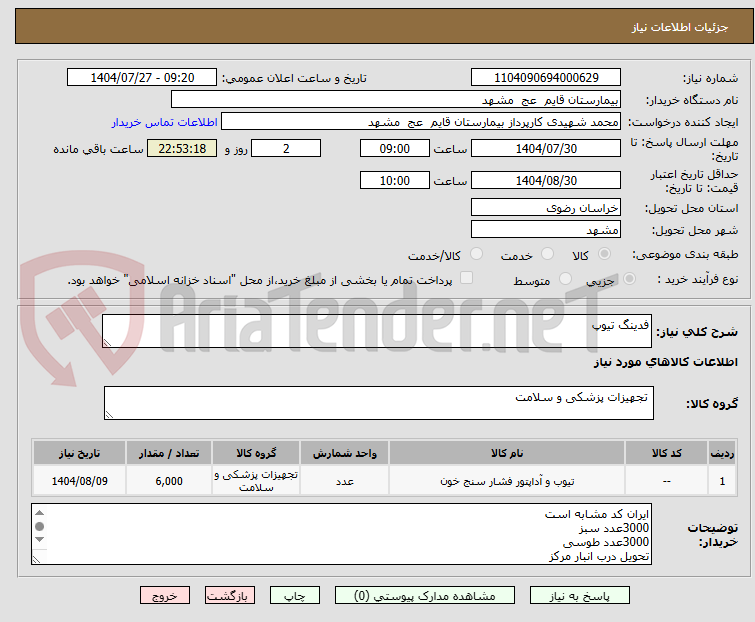Click the 10:00 validity time field

pyautogui.click(x=394, y=181)
